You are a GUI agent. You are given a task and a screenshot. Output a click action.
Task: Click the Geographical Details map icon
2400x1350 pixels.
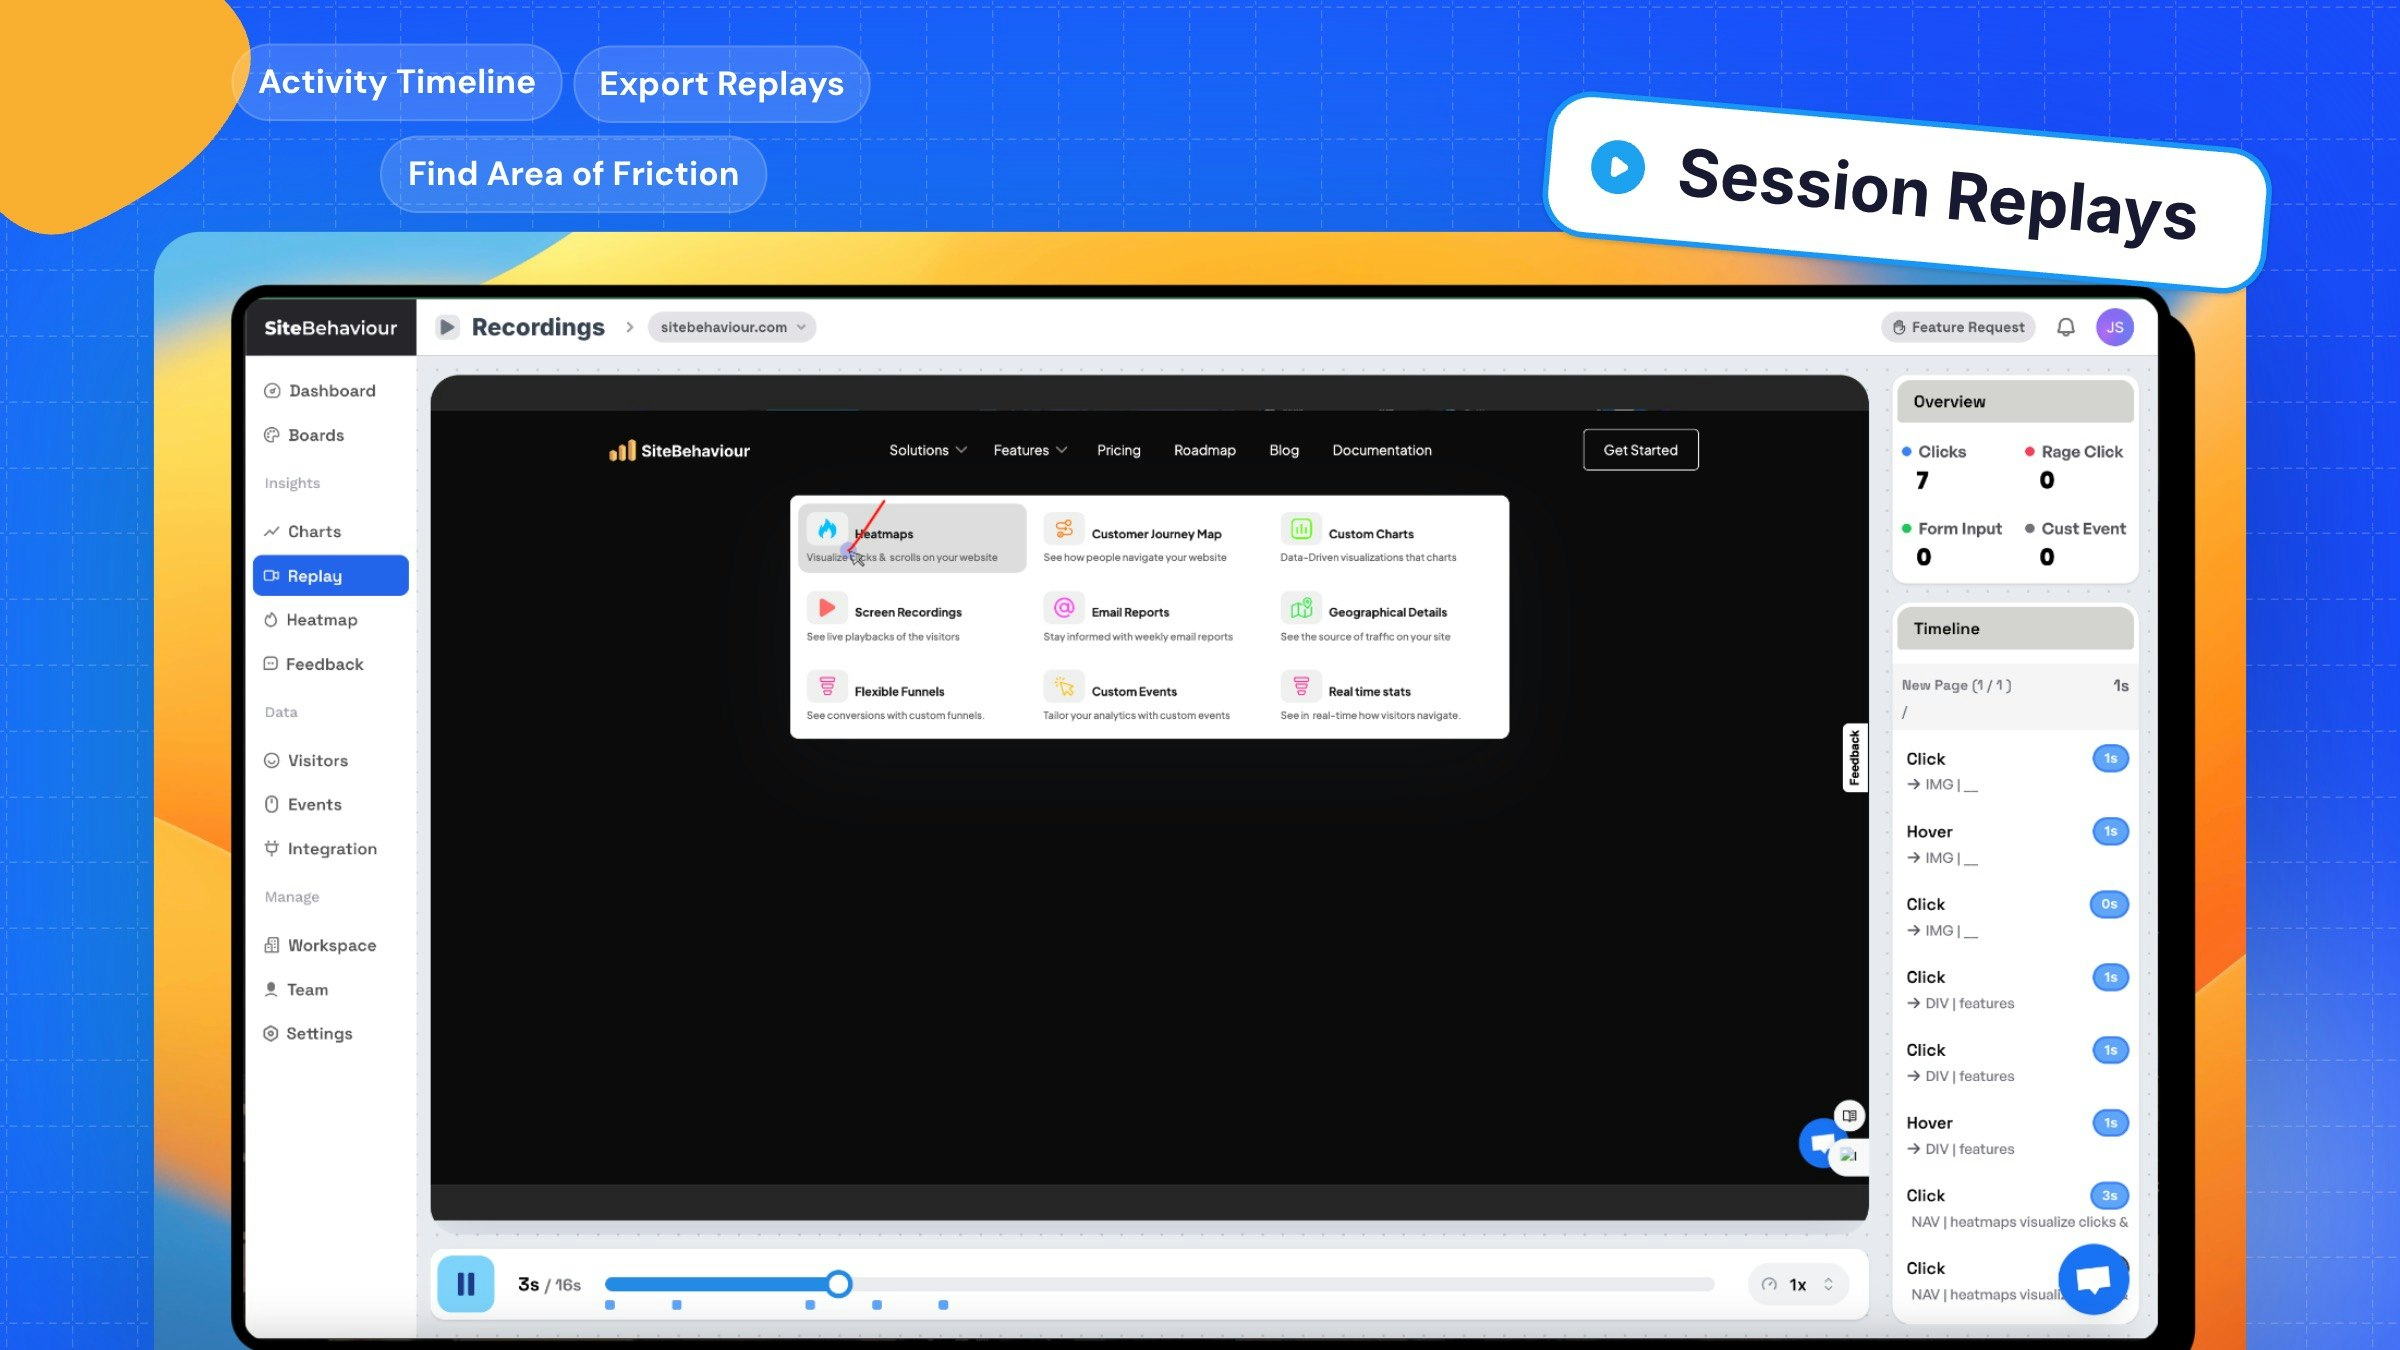1301,607
